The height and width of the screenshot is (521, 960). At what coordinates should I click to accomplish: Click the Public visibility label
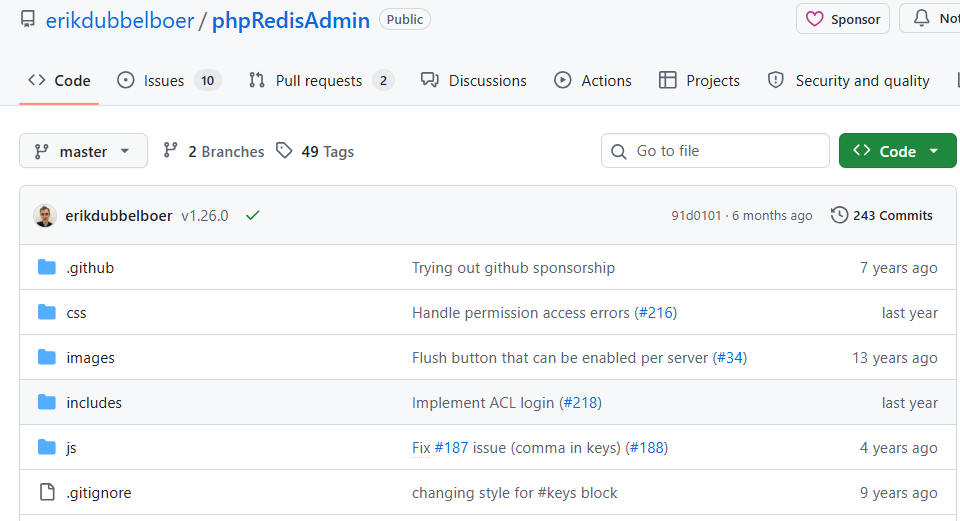pos(405,20)
